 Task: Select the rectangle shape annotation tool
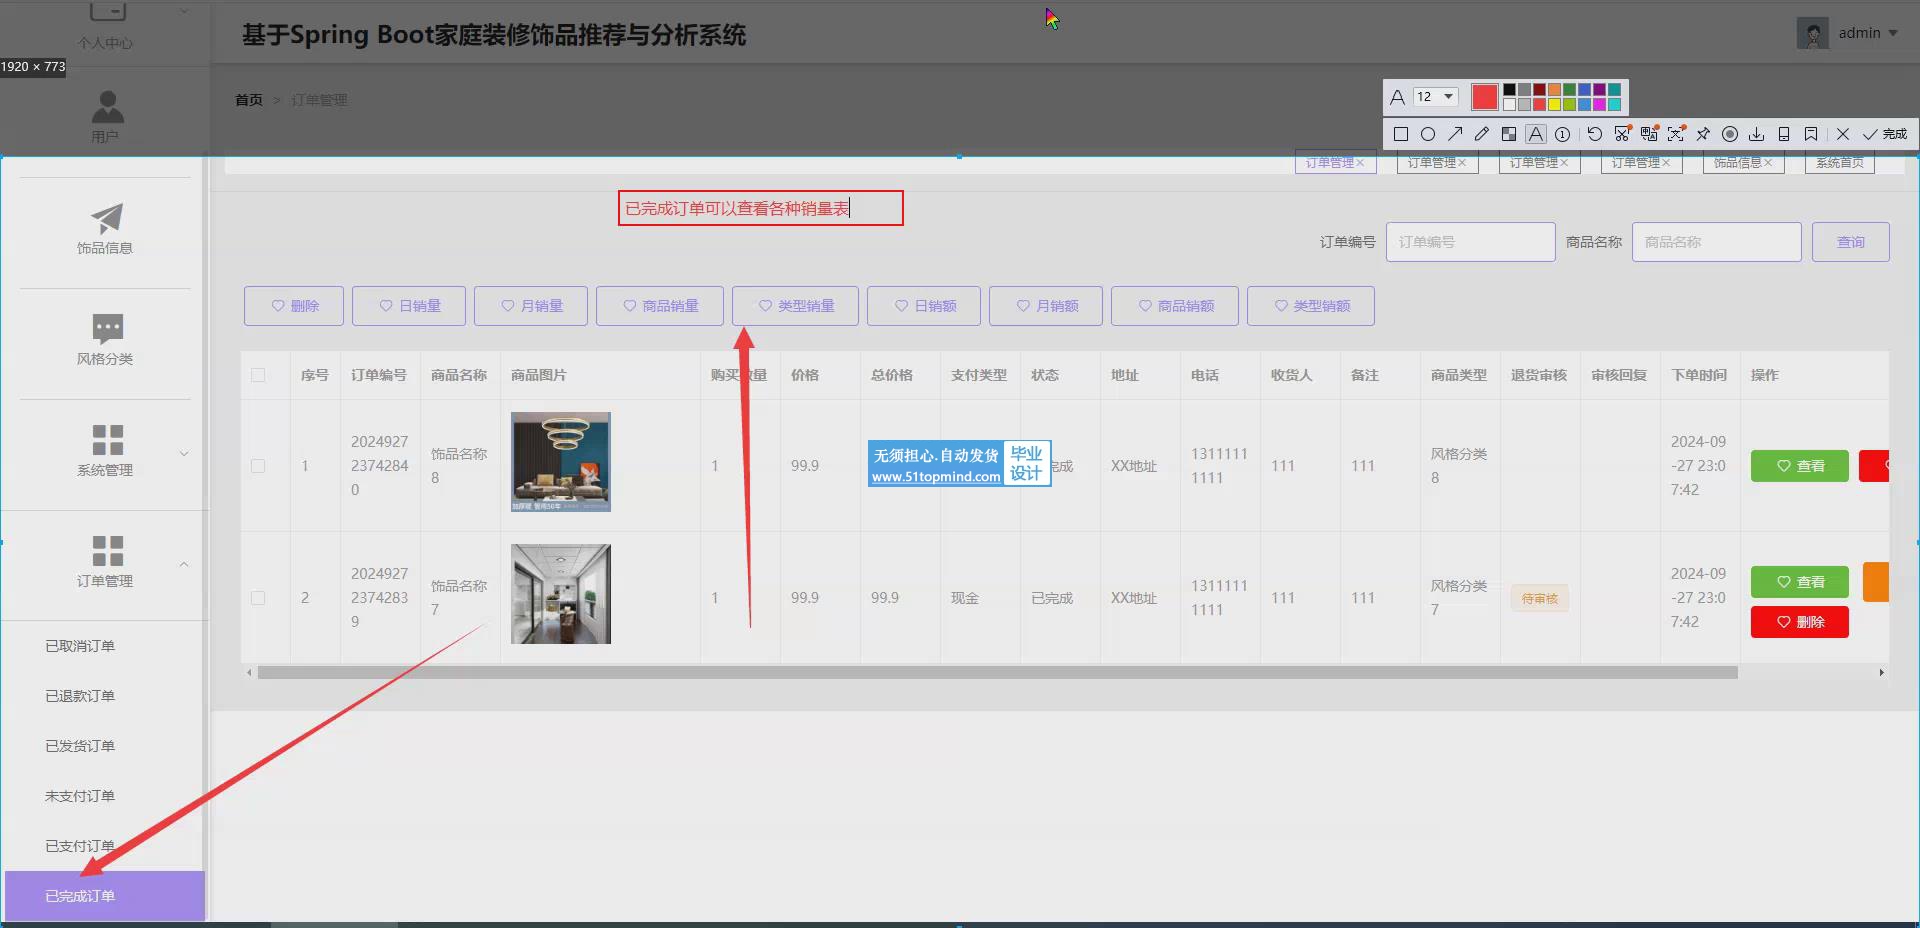point(1401,134)
